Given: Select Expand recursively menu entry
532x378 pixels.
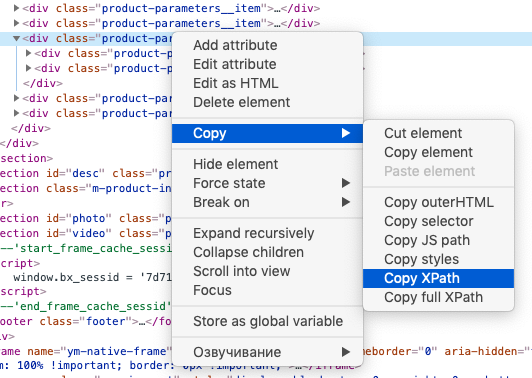Looking at the screenshot, I should click(x=267, y=233).
